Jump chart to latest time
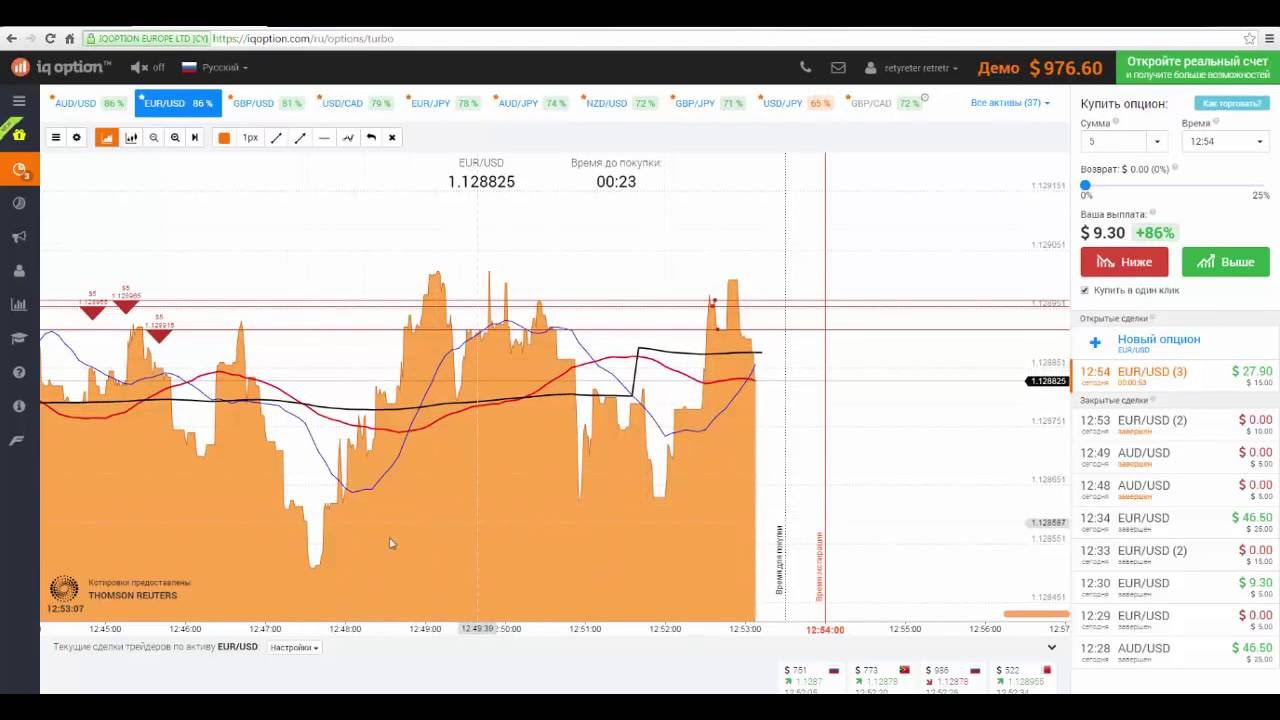1280x720 pixels. click(x=195, y=138)
